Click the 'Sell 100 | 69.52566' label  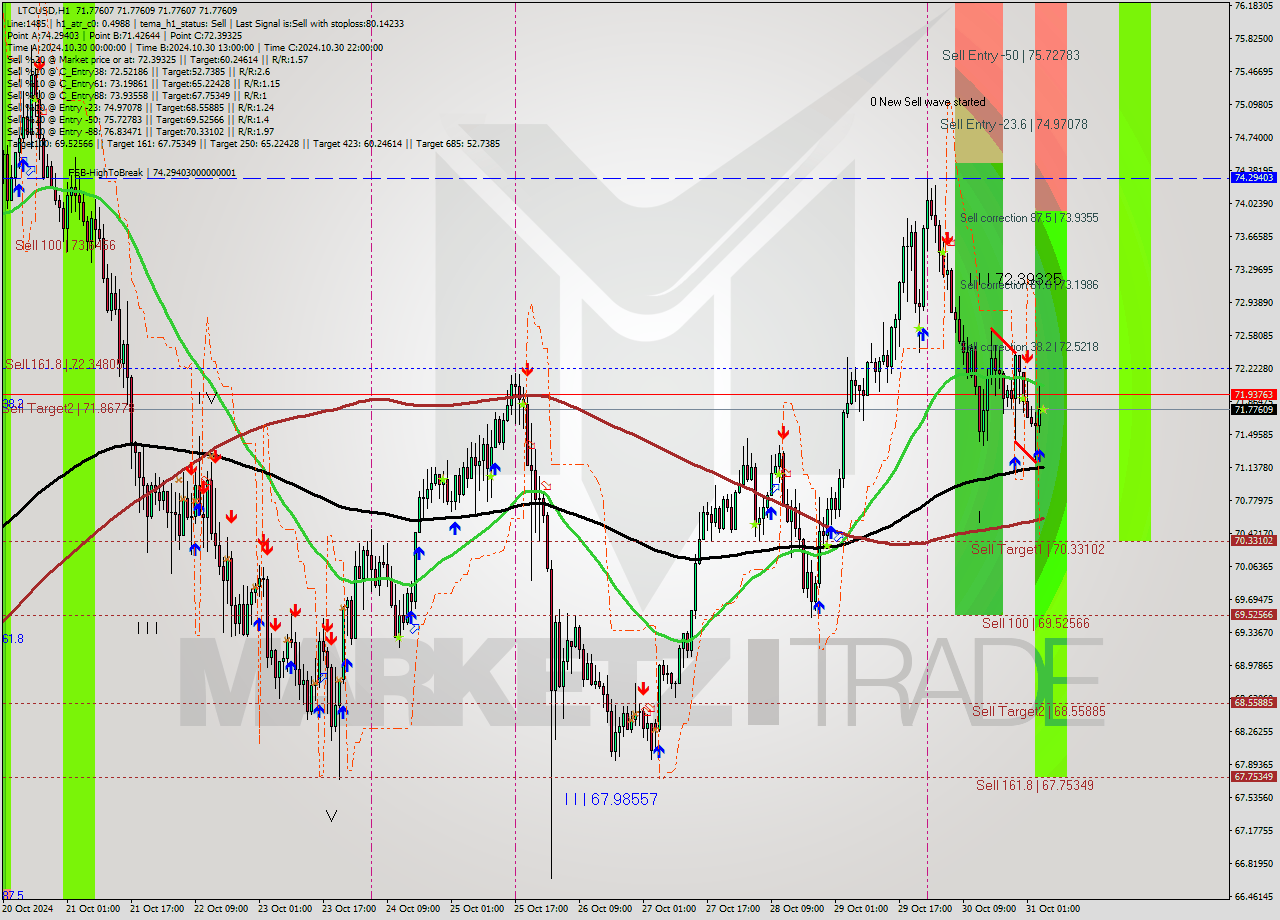(1035, 623)
